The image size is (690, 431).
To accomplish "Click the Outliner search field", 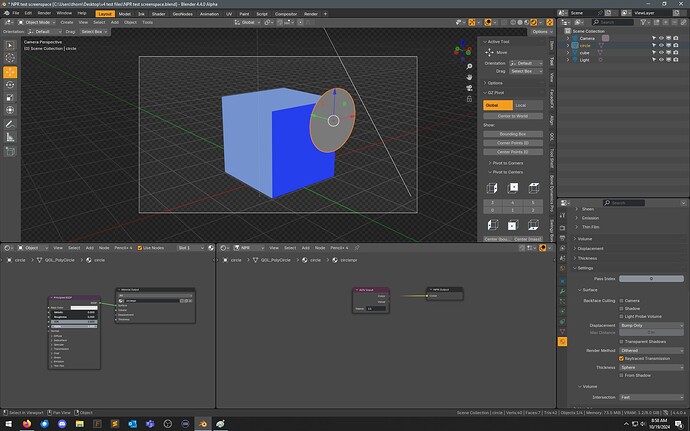I will [x=613, y=22].
